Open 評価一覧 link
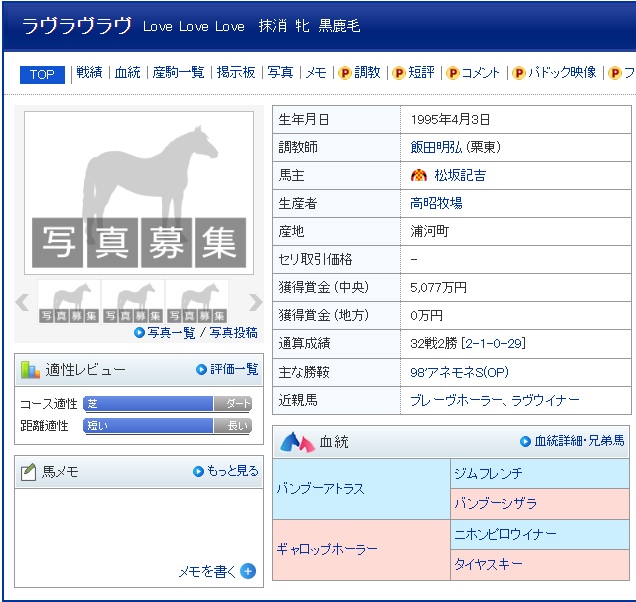Viewport: 636px width, 602px height. (234, 369)
